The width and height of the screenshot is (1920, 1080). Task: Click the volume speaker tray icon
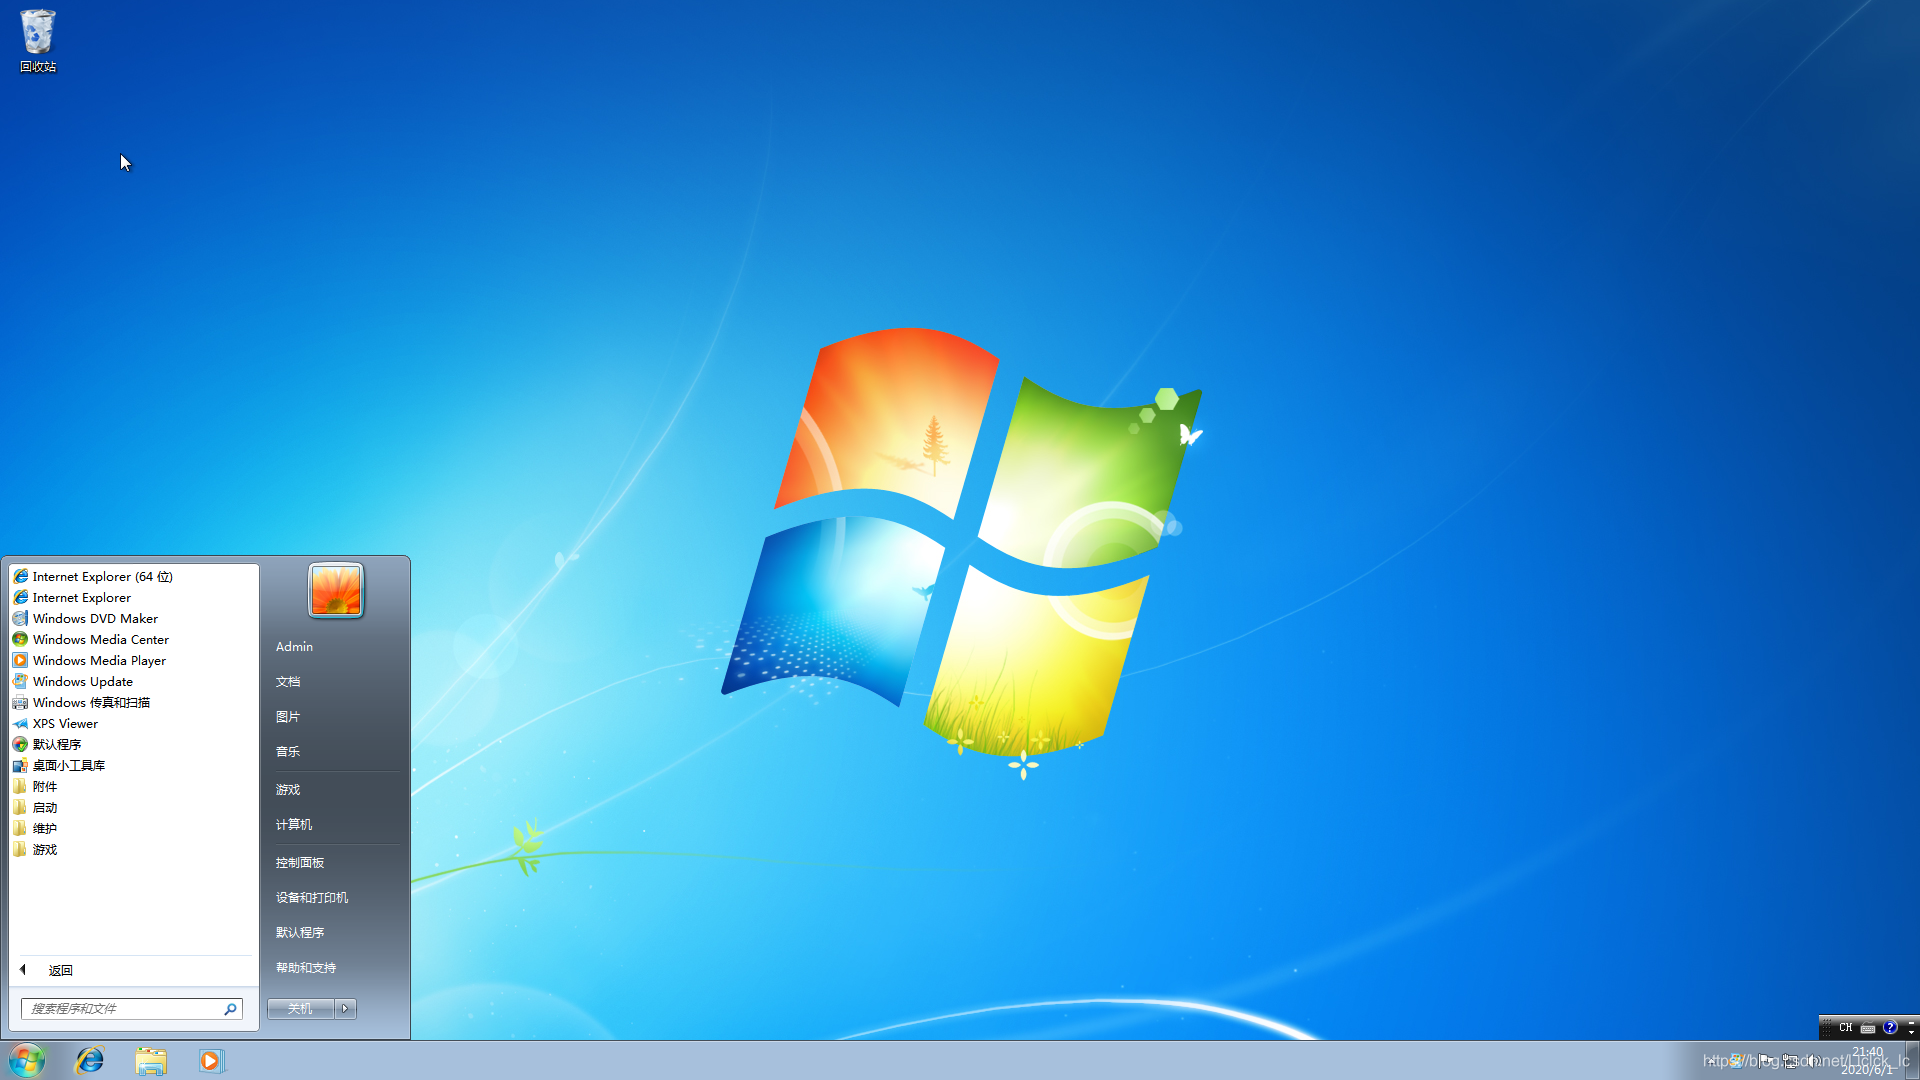tap(1813, 1061)
